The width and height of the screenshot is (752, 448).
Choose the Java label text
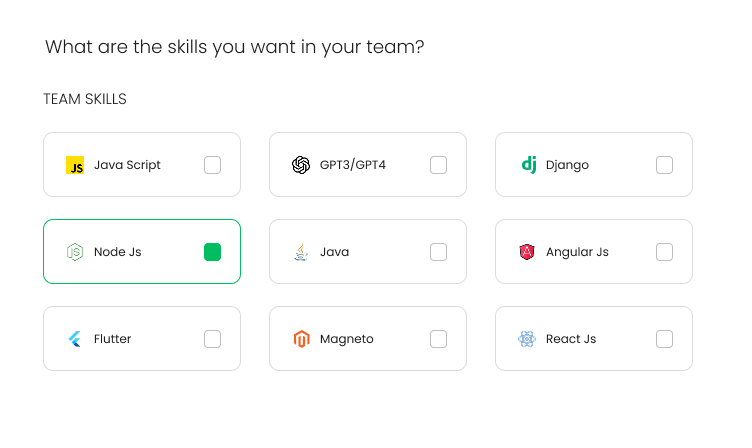[334, 252]
